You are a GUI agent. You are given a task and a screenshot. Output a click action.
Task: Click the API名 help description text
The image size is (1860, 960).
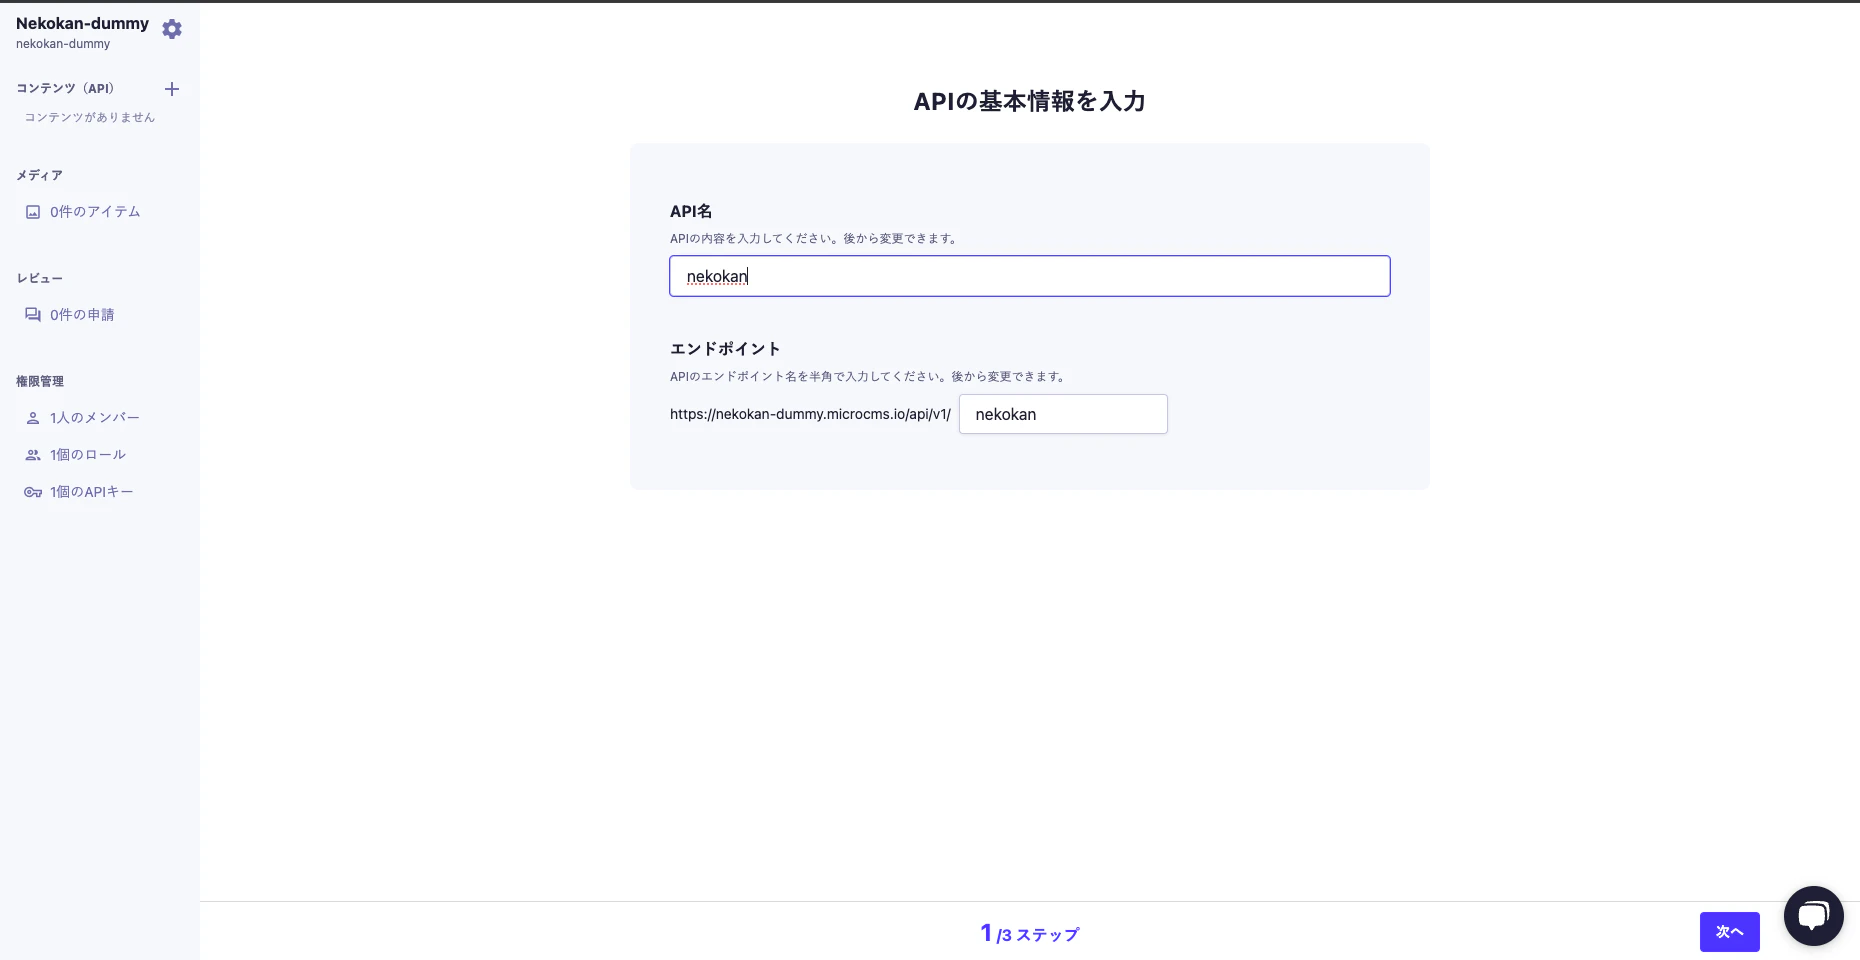click(x=815, y=239)
